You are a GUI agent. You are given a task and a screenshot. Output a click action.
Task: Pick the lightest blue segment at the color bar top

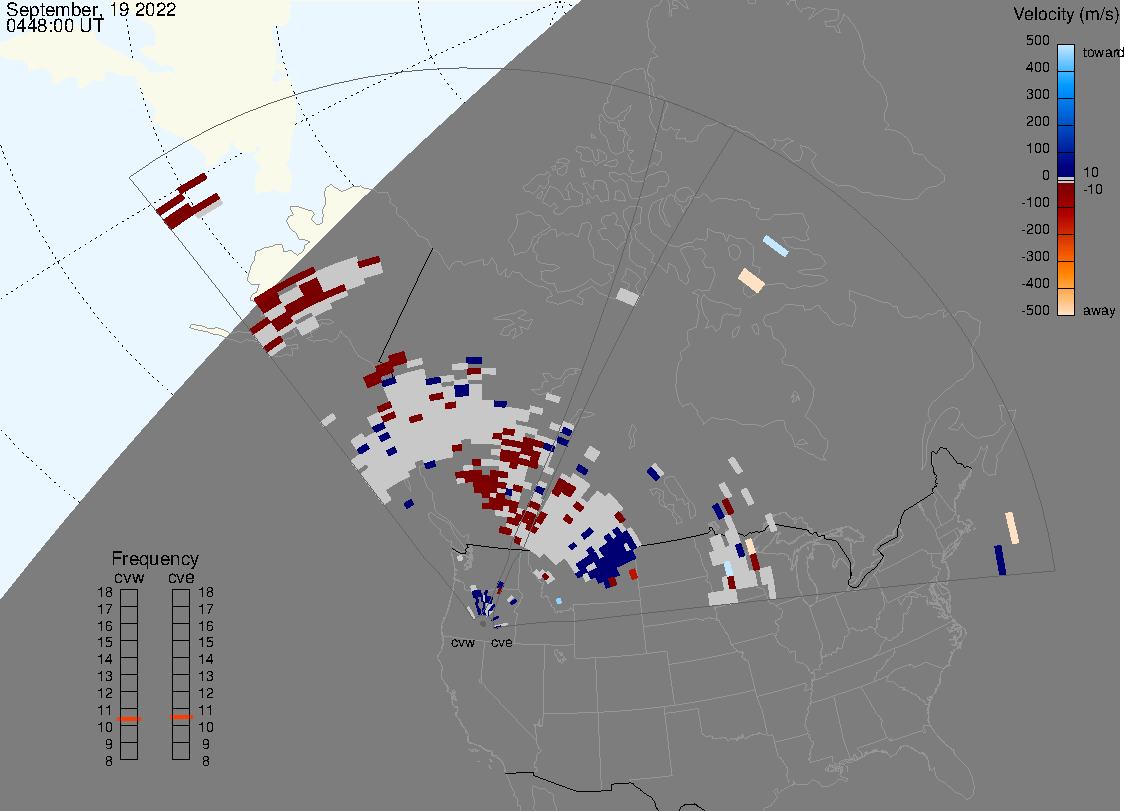(x=1066, y=57)
